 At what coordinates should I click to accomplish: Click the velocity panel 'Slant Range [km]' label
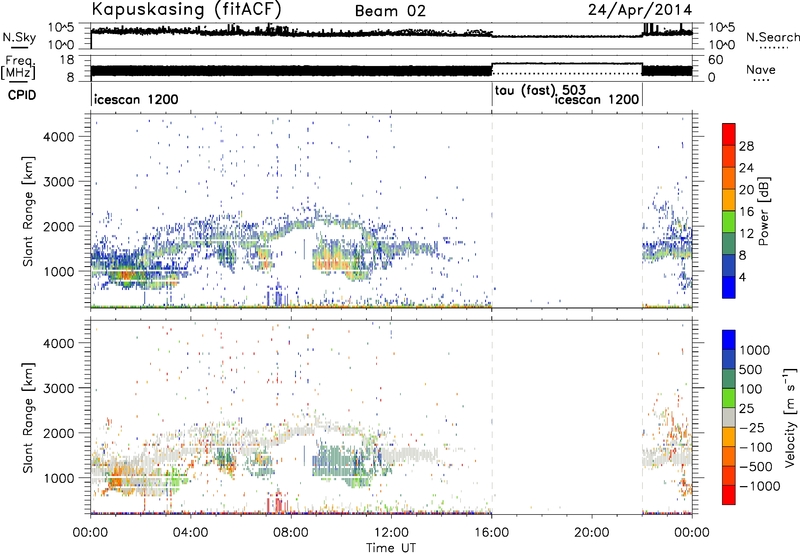tap(29, 417)
